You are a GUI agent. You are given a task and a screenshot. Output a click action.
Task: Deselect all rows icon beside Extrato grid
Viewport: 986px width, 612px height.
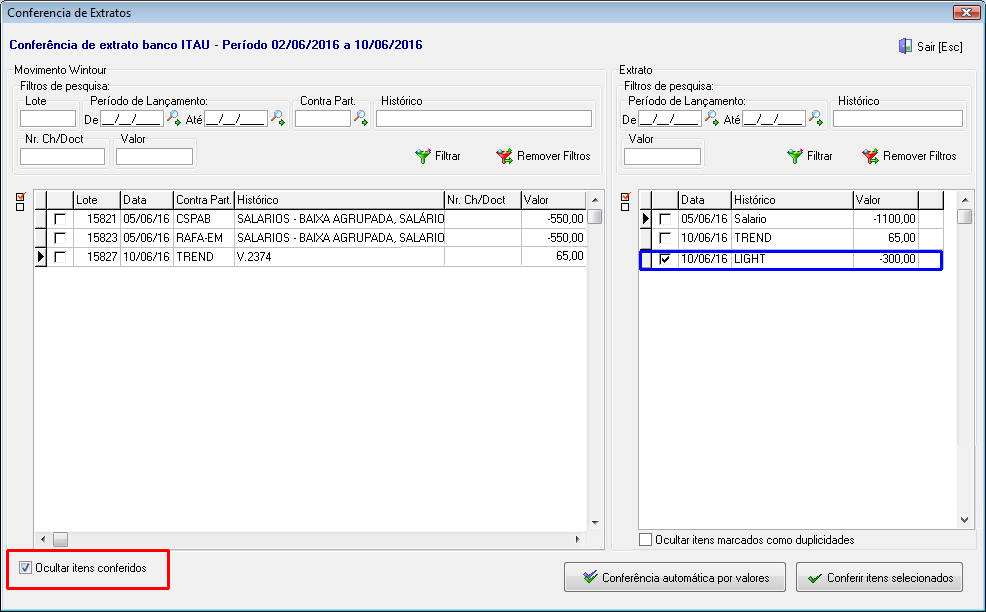point(625,207)
